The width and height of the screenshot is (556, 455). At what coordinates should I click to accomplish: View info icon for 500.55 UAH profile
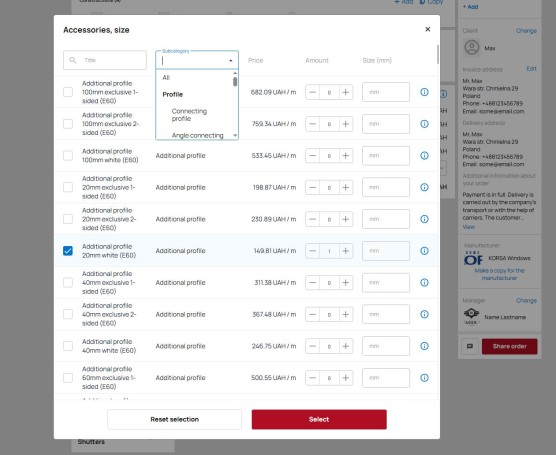click(x=424, y=378)
